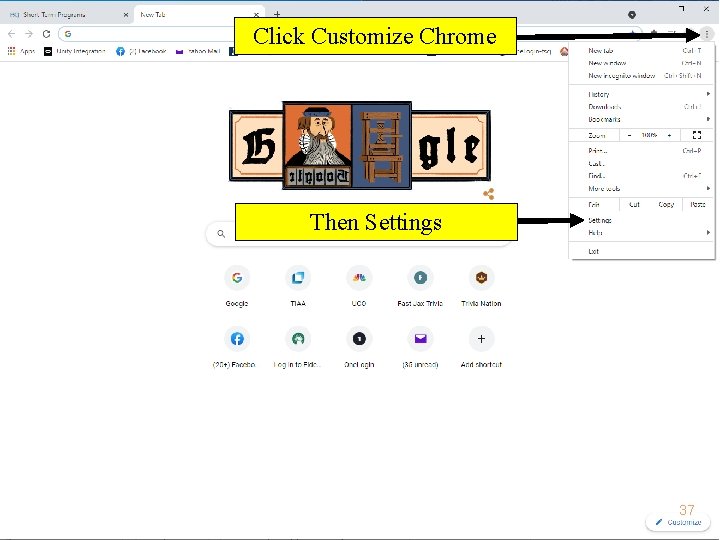
Task: Click the Customize button at bottom right
Action: (x=678, y=522)
